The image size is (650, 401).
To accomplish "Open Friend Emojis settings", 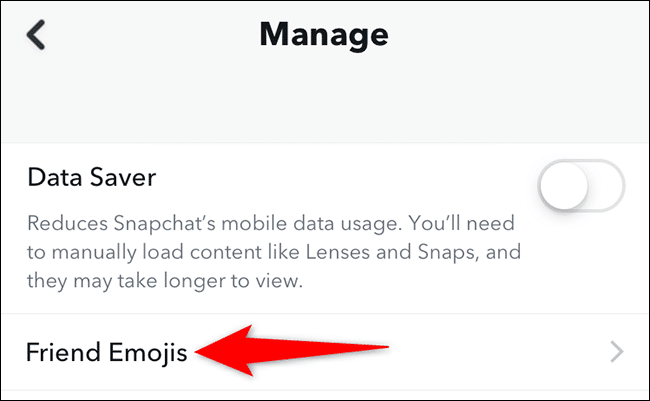I will click(107, 352).
